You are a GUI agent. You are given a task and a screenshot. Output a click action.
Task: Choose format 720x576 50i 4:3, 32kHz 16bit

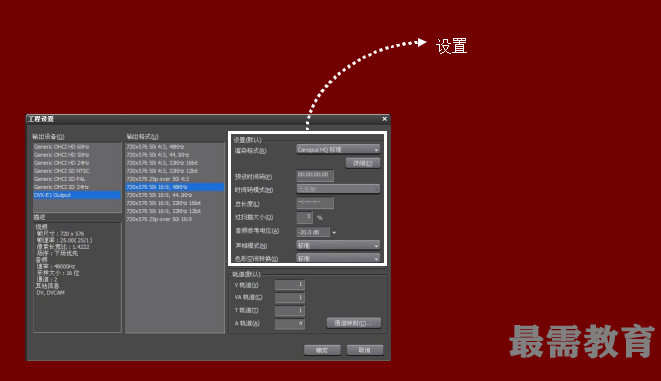(x=175, y=163)
